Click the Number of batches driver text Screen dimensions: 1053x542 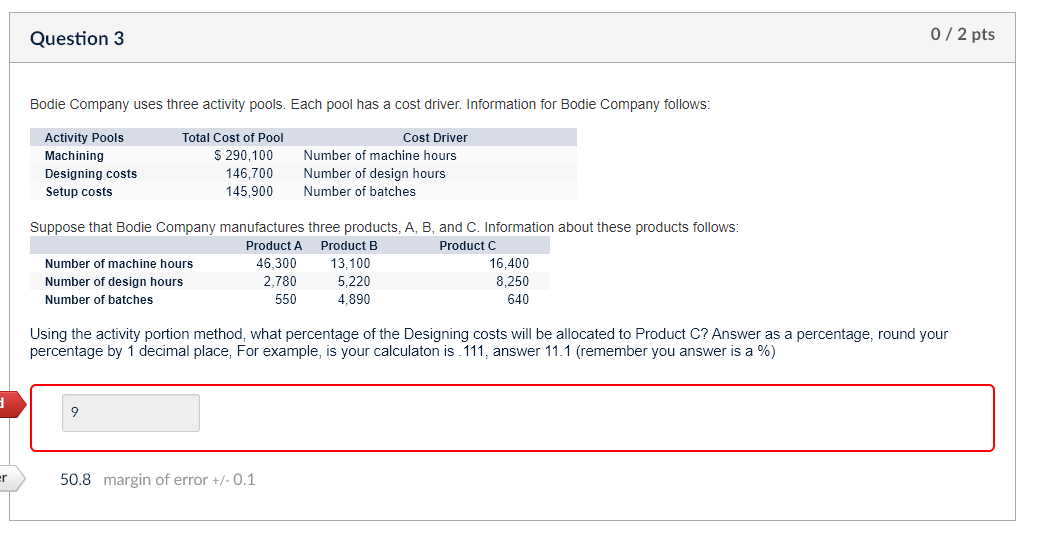click(x=359, y=192)
